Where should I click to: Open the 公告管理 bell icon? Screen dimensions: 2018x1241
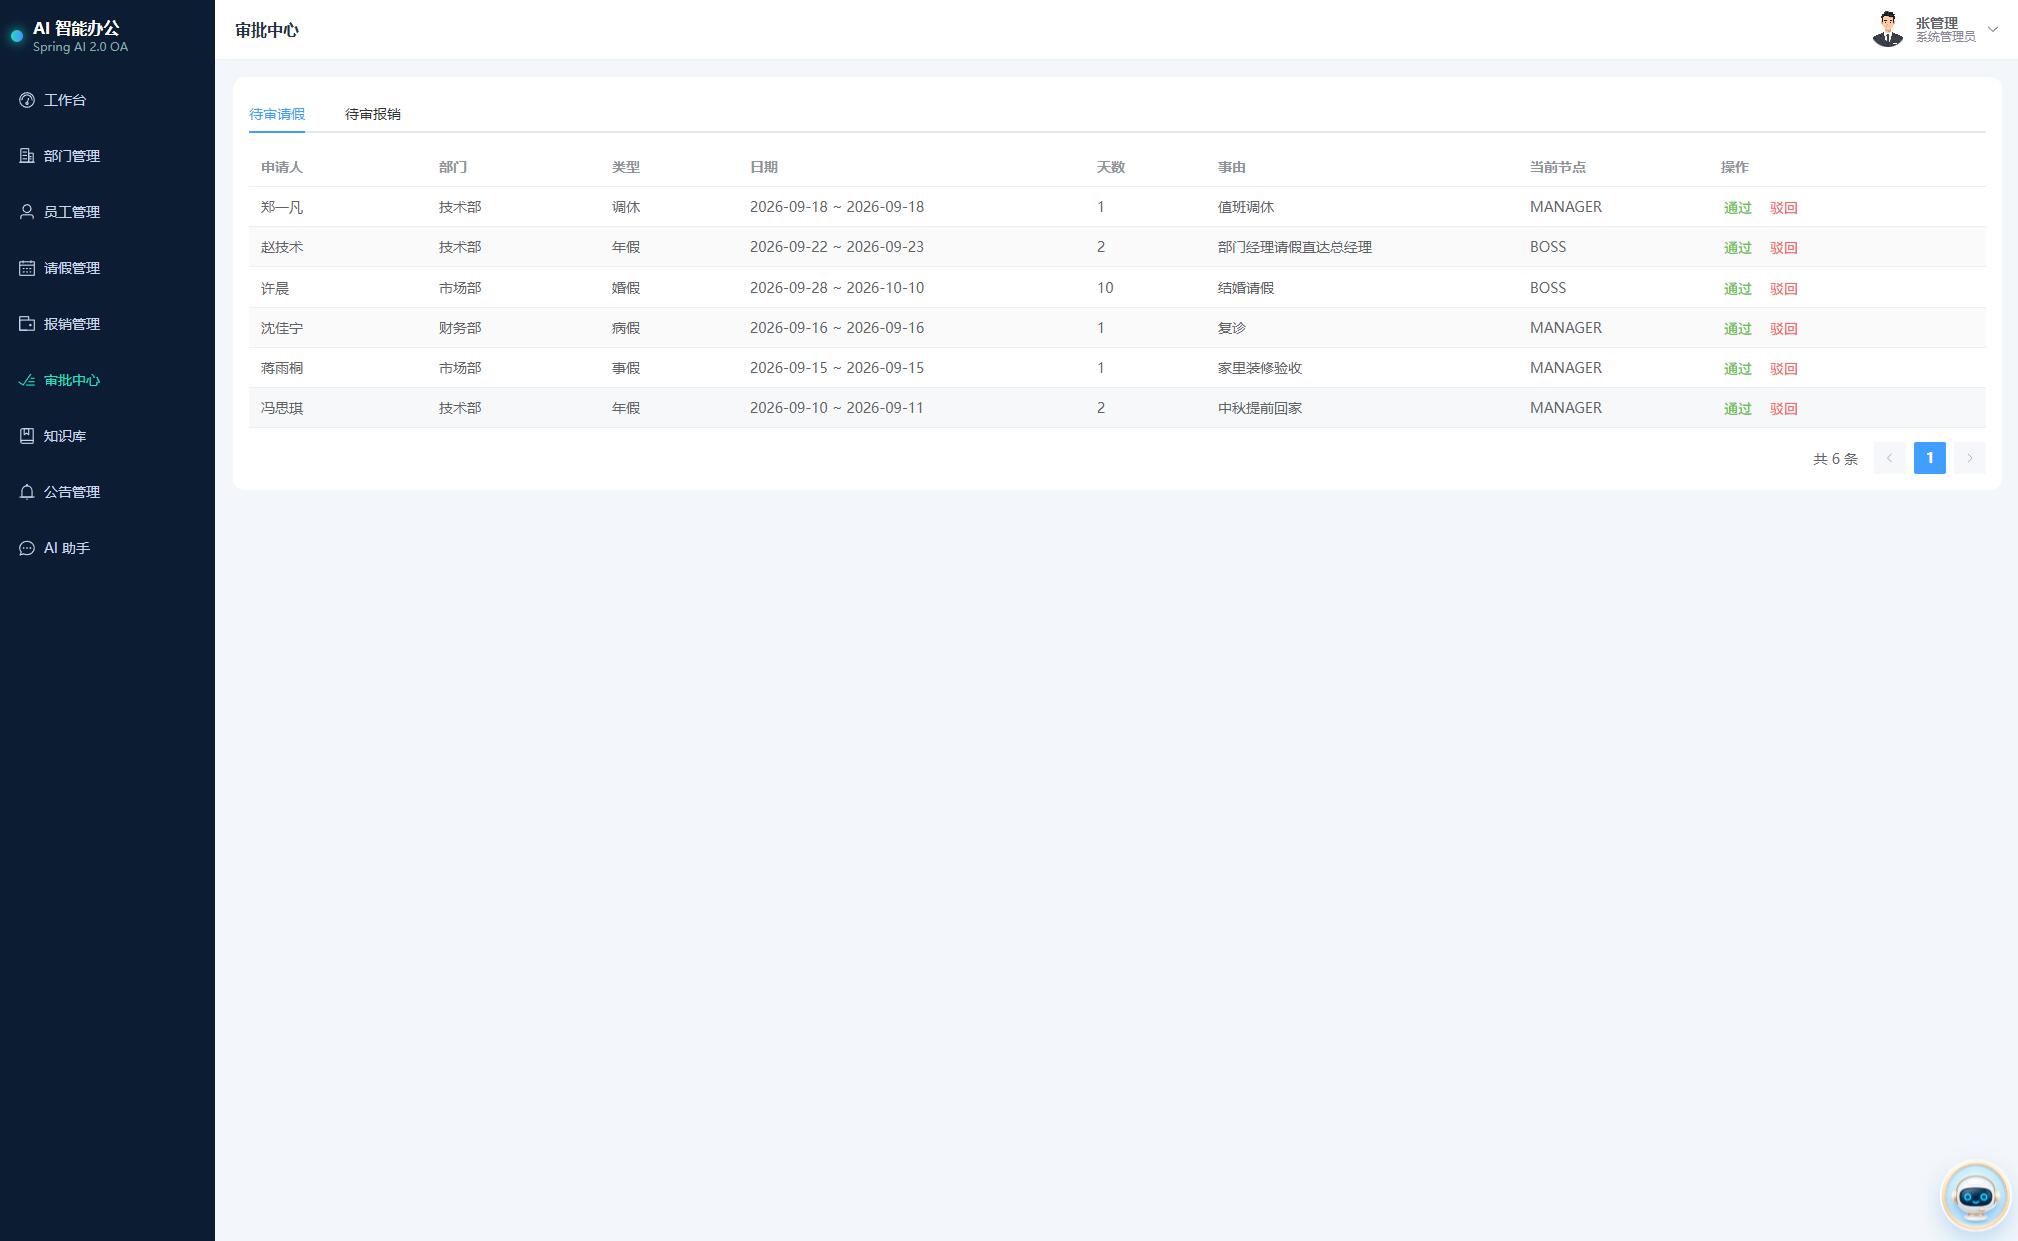pyautogui.click(x=27, y=492)
